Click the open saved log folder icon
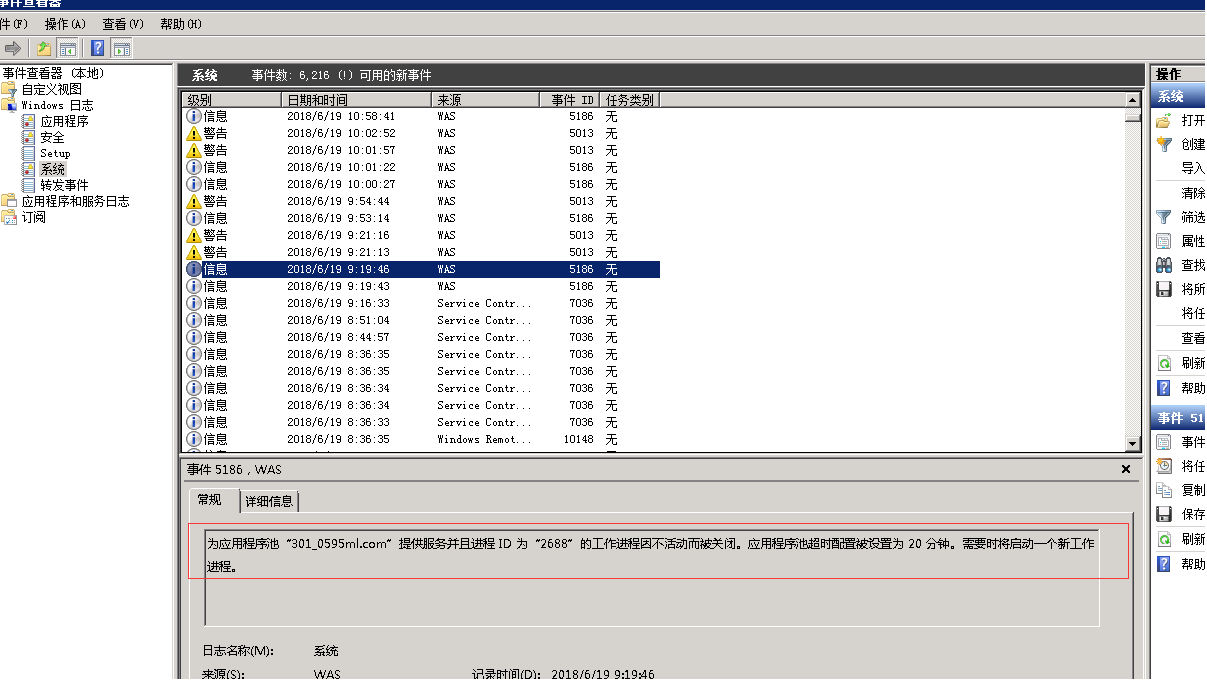1207x680 pixels. click(1164, 120)
